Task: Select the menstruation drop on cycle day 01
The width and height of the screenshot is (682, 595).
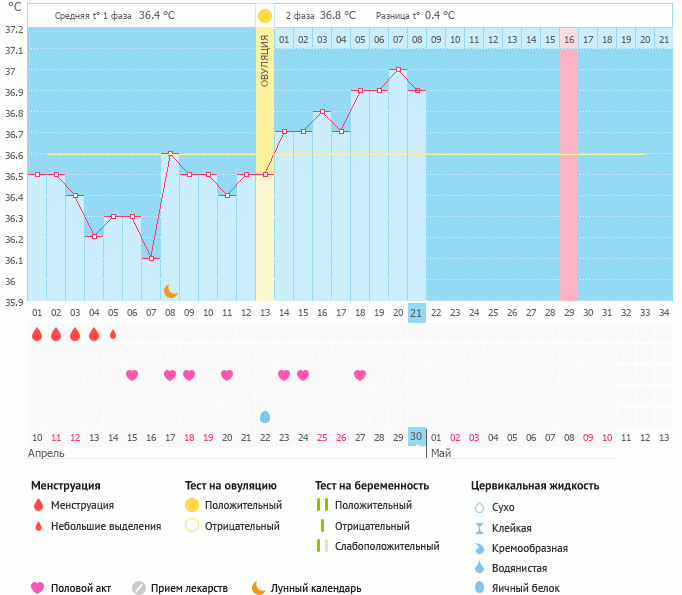Action: pyautogui.click(x=37, y=334)
